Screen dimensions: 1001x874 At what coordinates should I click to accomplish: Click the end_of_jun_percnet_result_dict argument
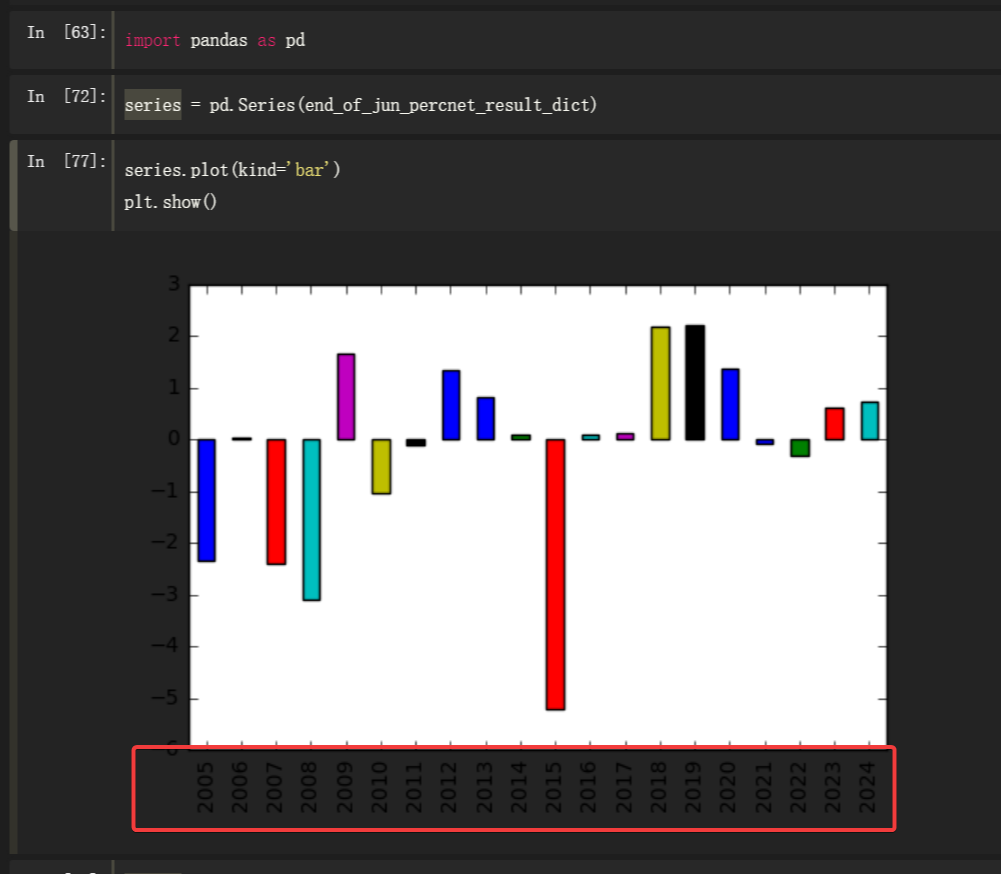(448, 105)
